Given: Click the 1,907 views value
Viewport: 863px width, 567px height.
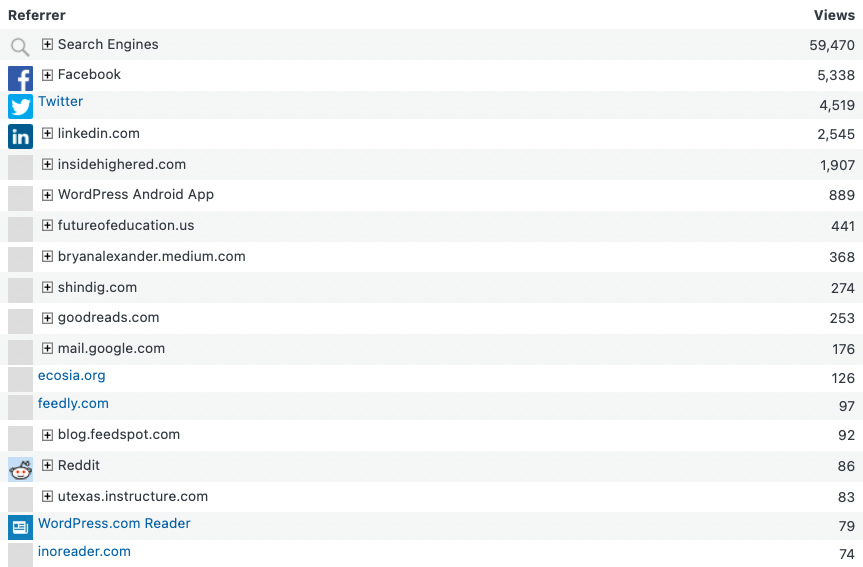Looking at the screenshot, I should (837, 165).
